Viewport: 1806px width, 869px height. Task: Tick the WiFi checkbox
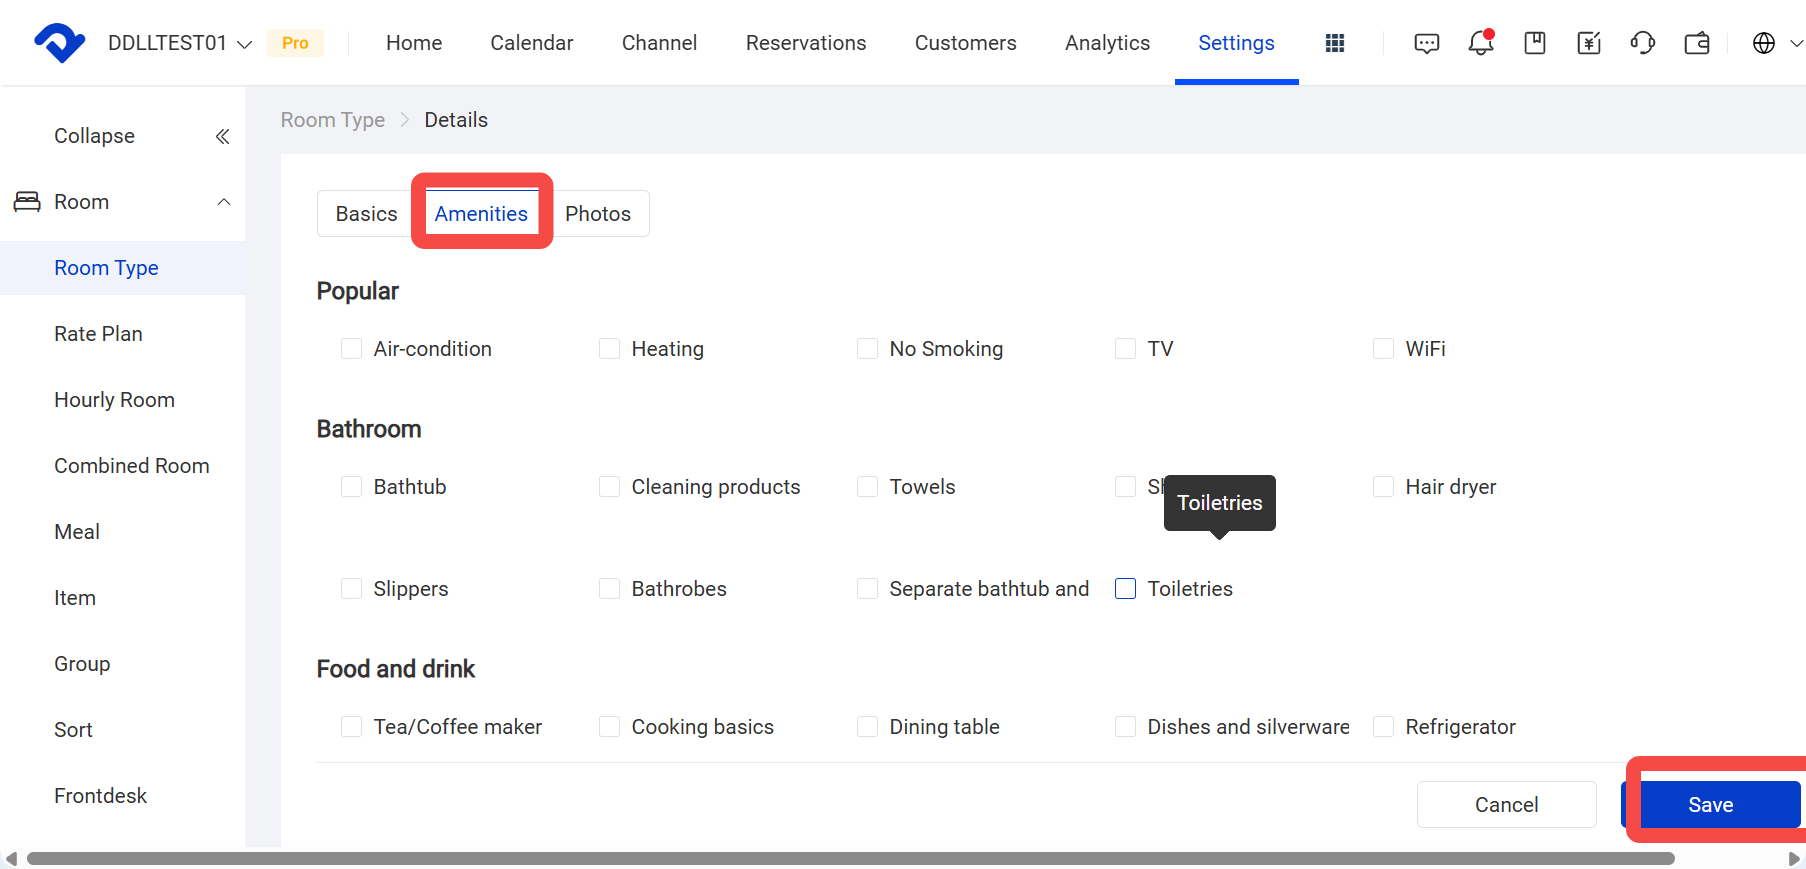point(1383,349)
